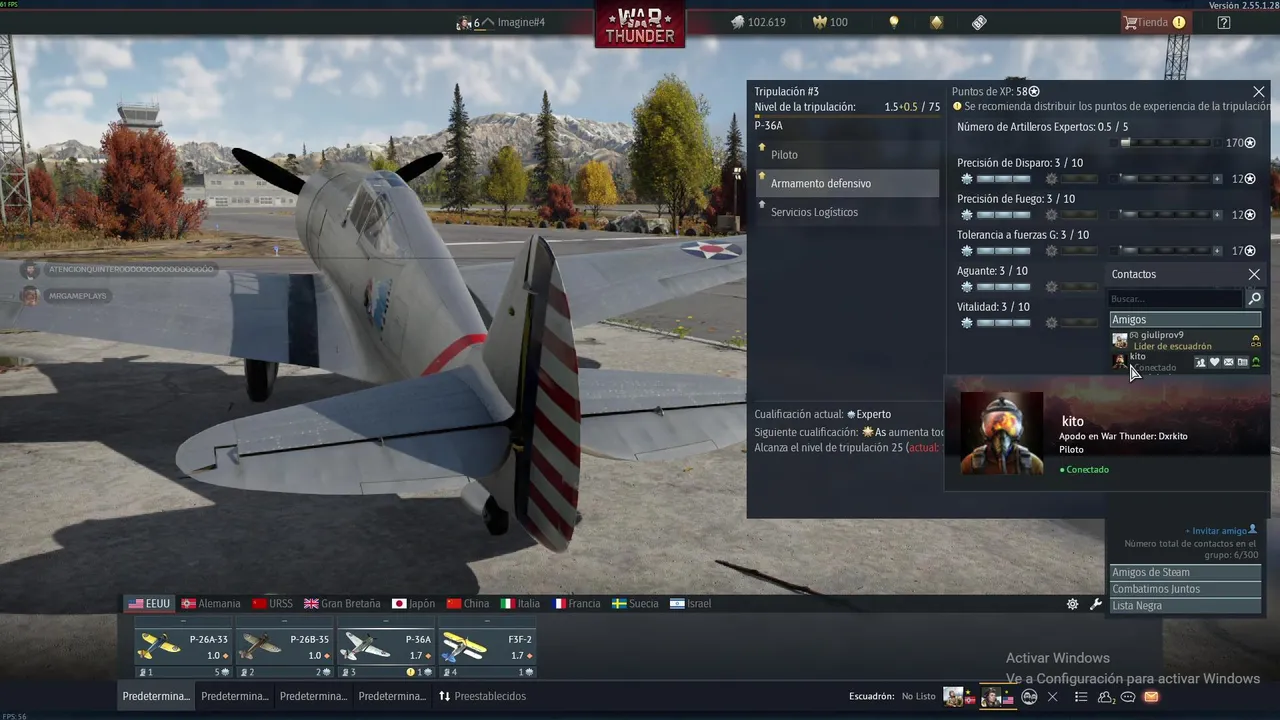1280x720 pixels.
Task: Invite kito to squad icon
Action: pos(1200,362)
